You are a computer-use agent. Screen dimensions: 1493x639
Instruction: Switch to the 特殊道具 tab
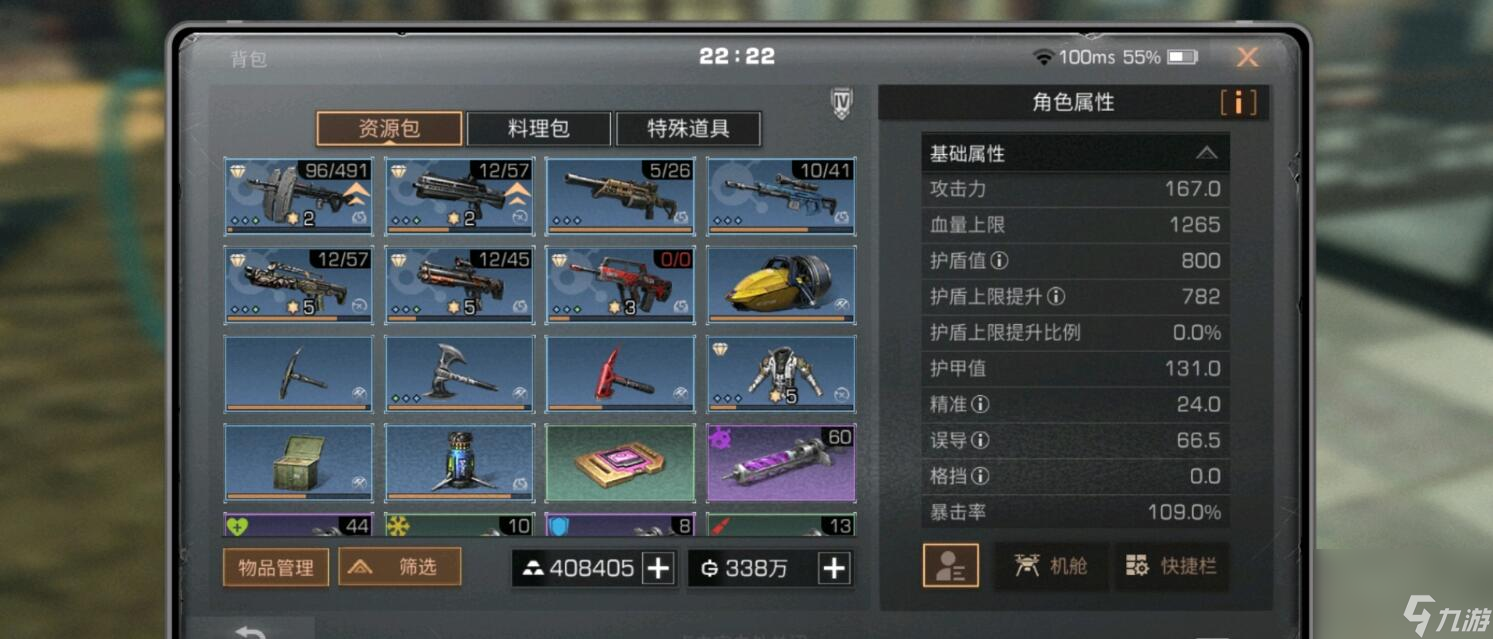point(689,129)
